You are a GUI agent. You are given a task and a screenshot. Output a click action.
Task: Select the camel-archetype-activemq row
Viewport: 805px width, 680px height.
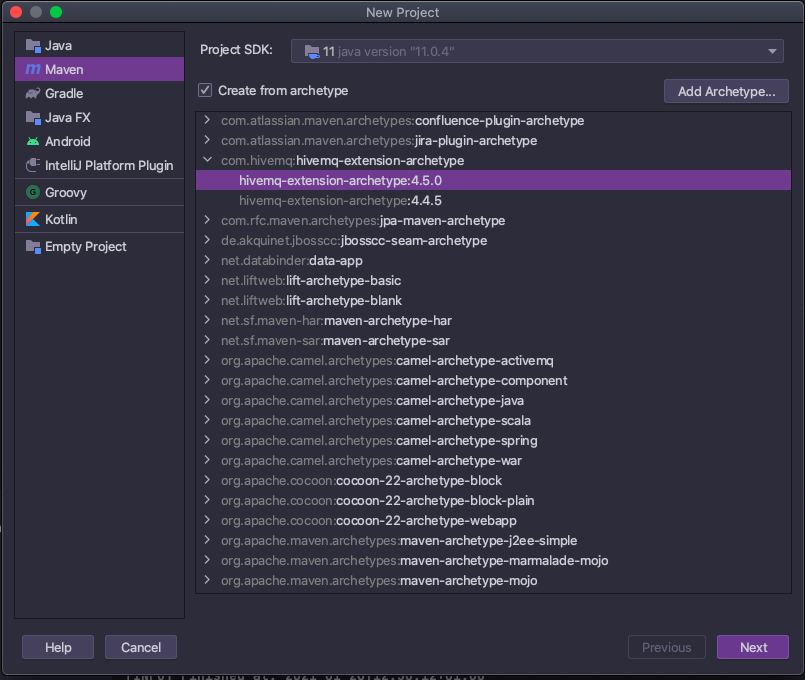pos(493,360)
